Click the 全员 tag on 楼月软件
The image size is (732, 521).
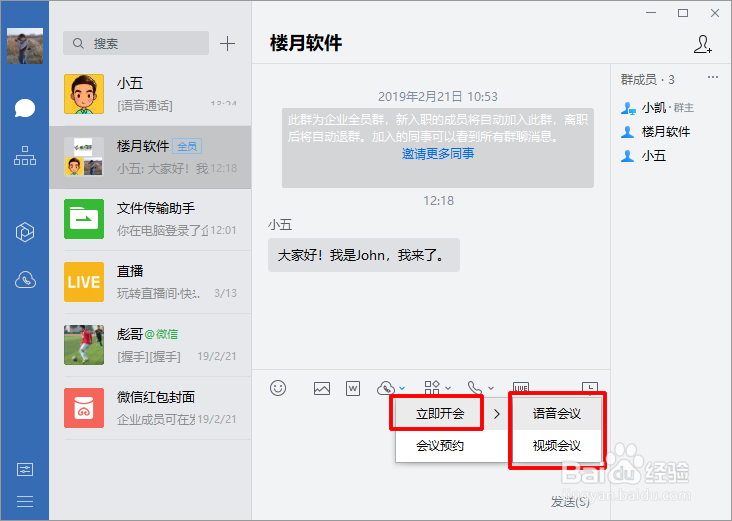[187, 147]
